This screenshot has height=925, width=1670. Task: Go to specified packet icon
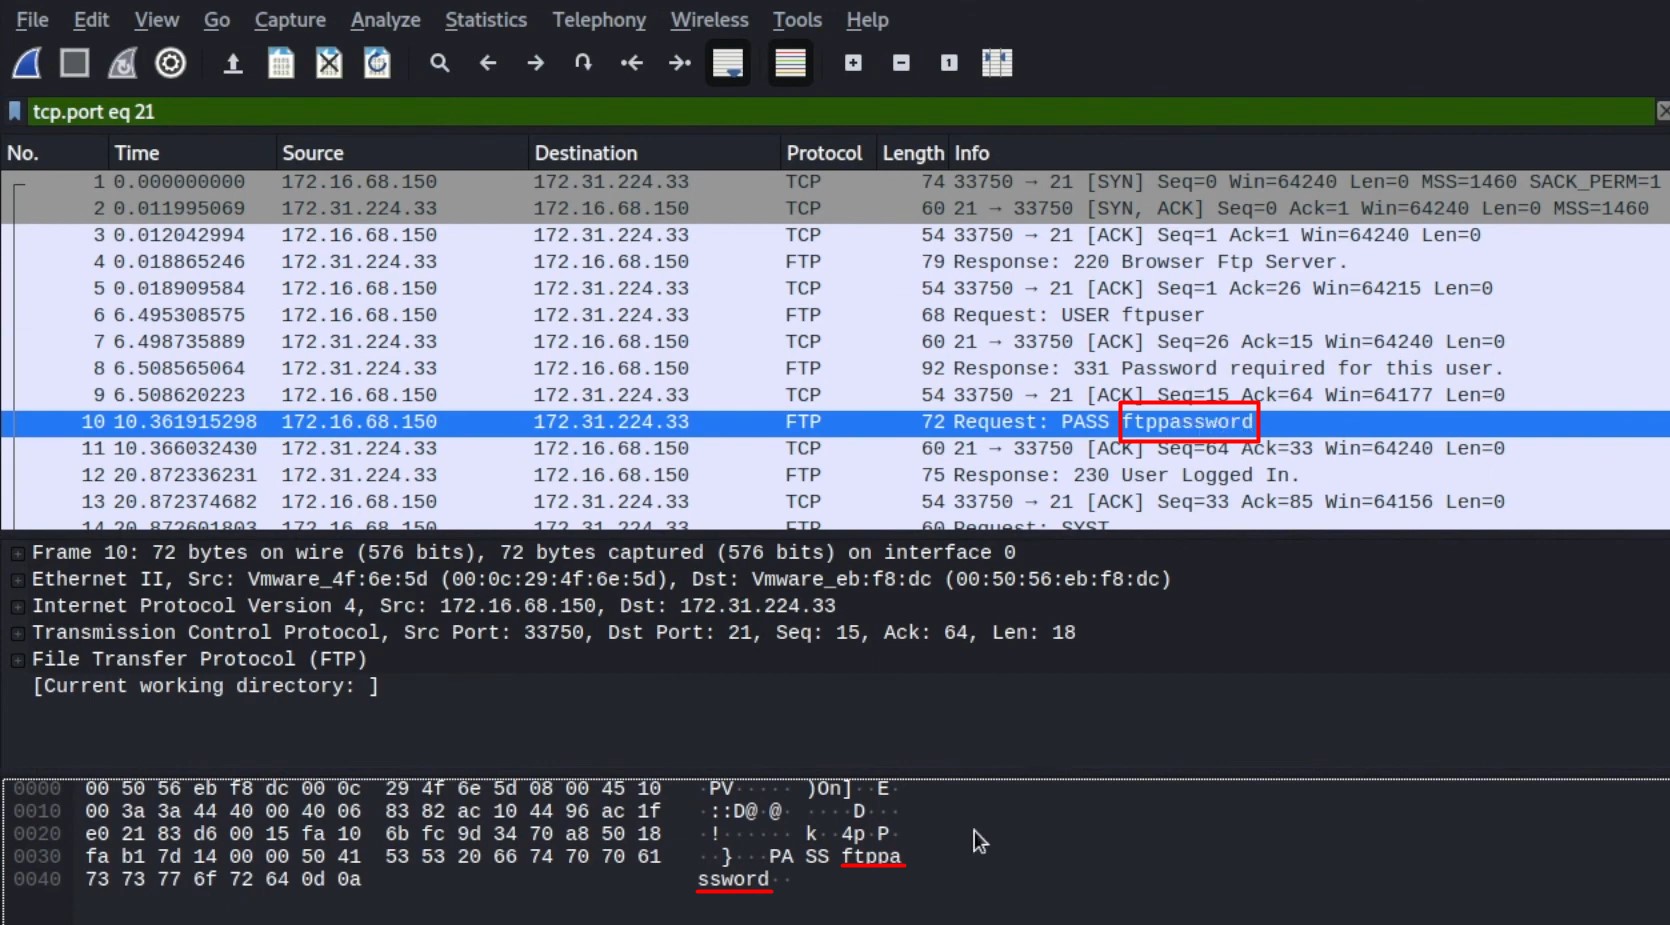(x=583, y=63)
